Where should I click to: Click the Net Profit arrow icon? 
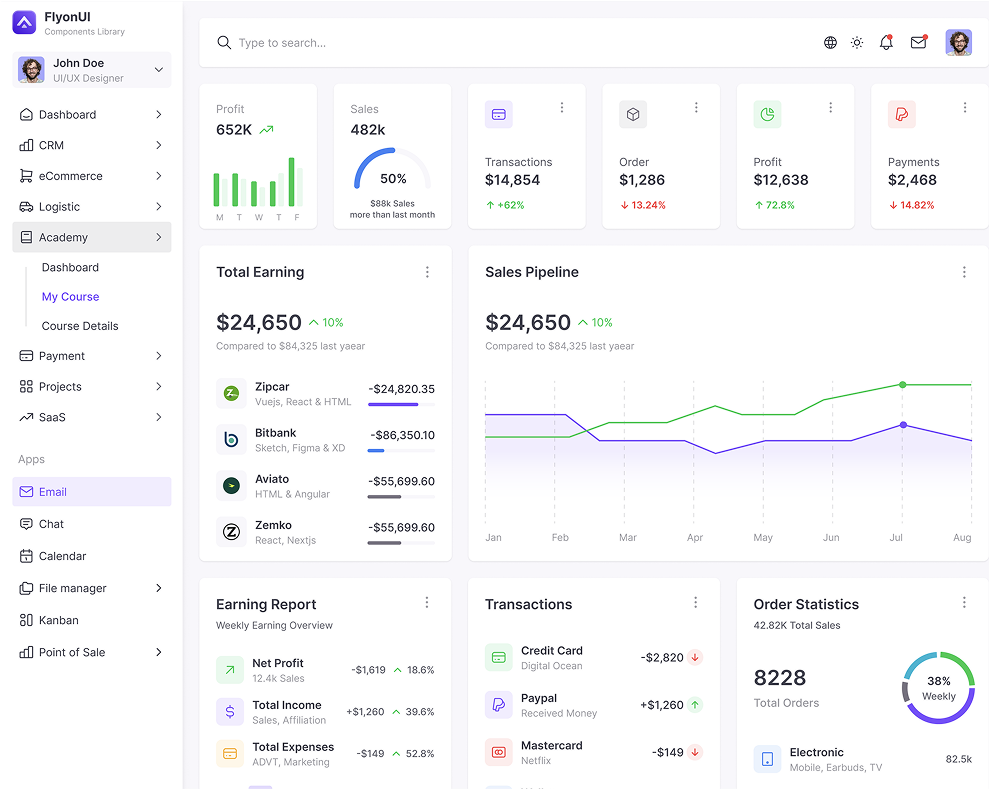click(230, 670)
